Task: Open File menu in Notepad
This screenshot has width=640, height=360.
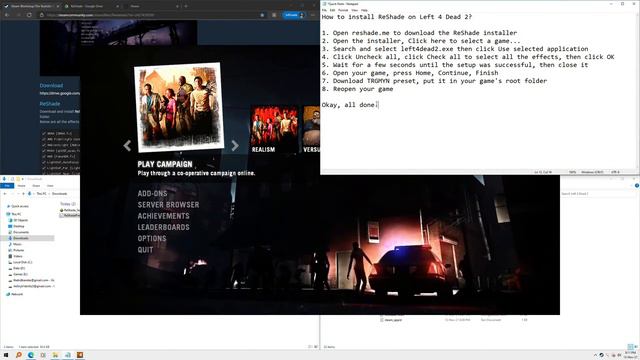Action: [x=325, y=10]
